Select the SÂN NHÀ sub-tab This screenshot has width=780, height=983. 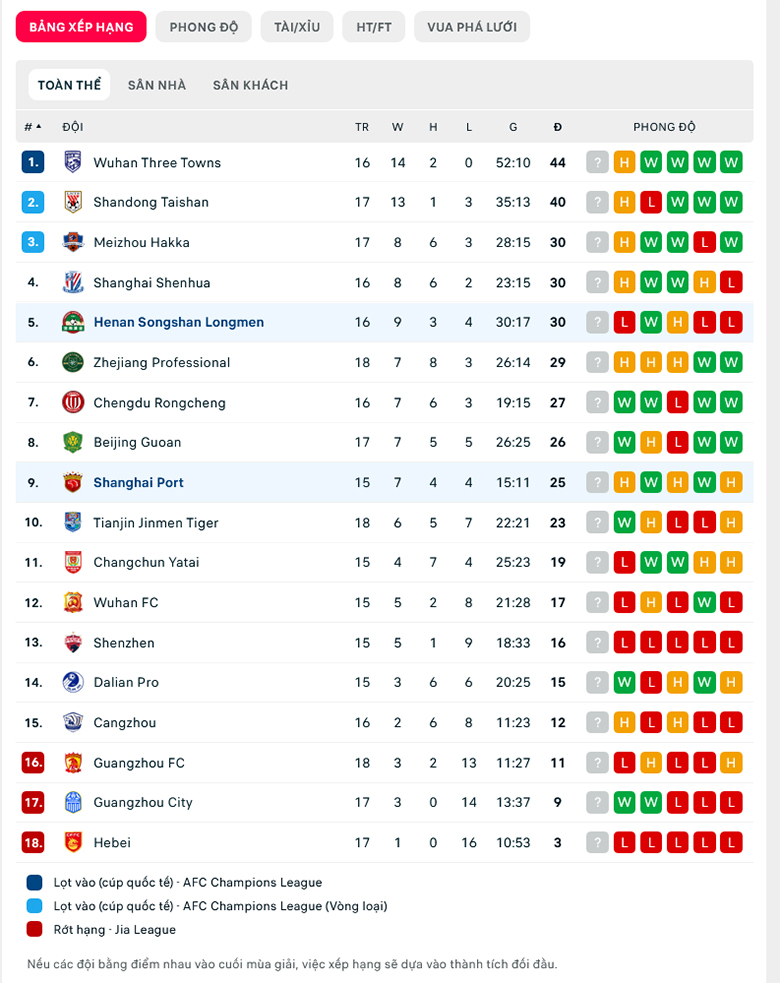coord(157,85)
